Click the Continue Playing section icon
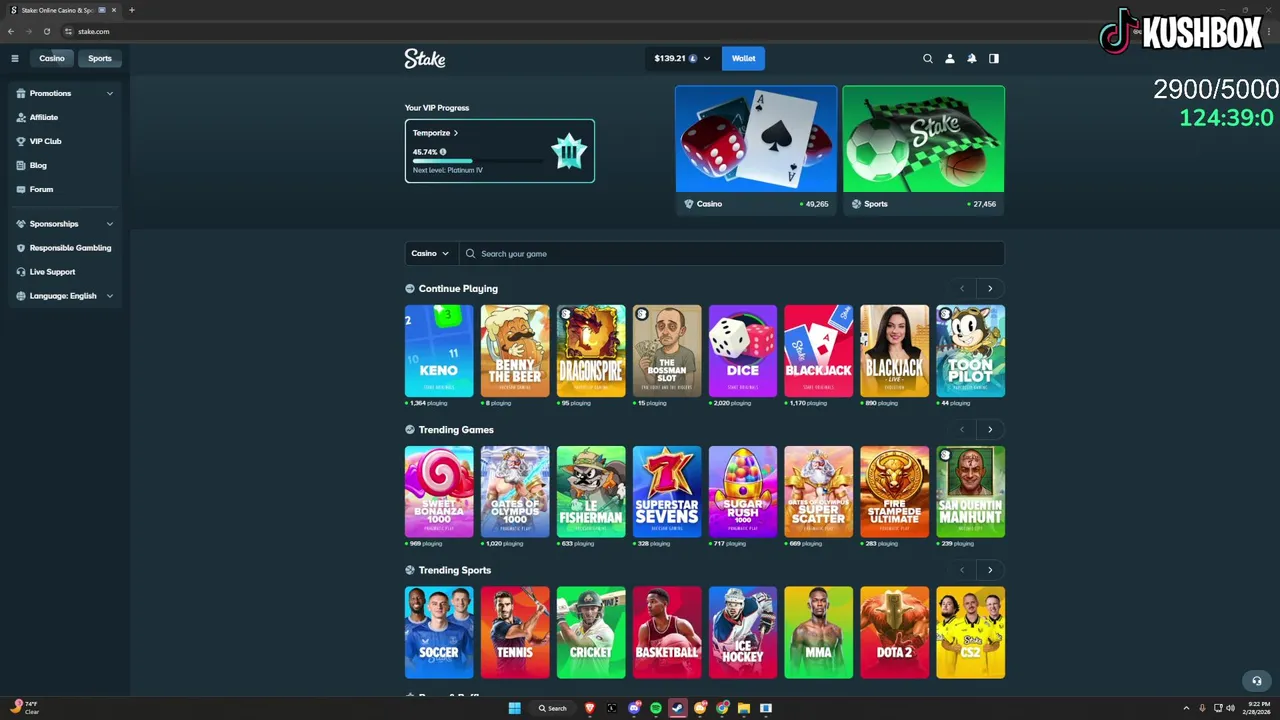 pos(410,288)
